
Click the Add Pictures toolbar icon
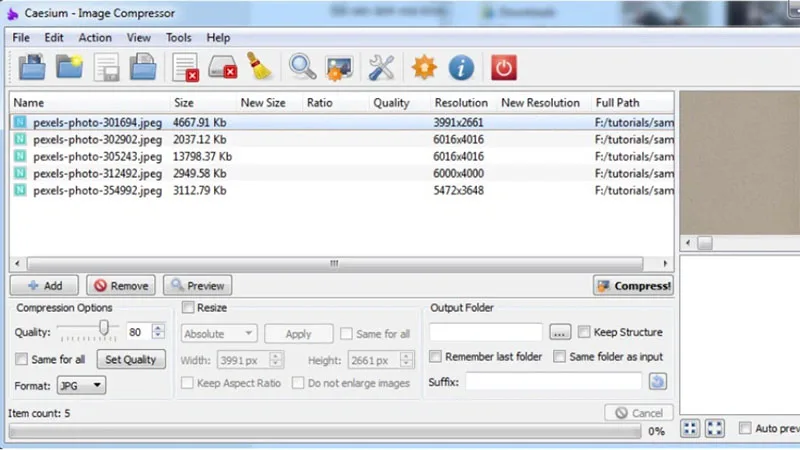coord(32,67)
